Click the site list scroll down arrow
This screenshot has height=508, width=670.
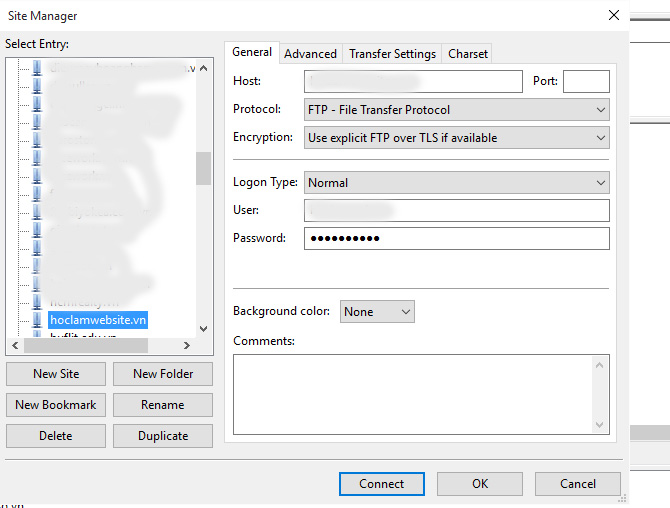(x=204, y=328)
